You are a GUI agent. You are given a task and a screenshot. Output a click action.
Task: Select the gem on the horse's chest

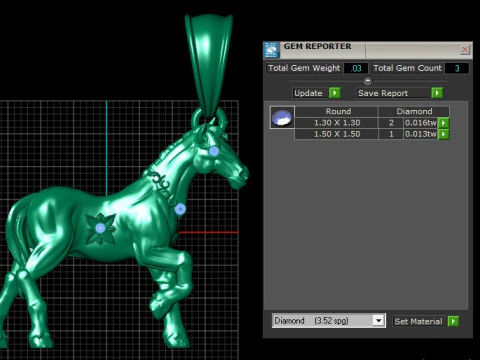[x=180, y=209]
